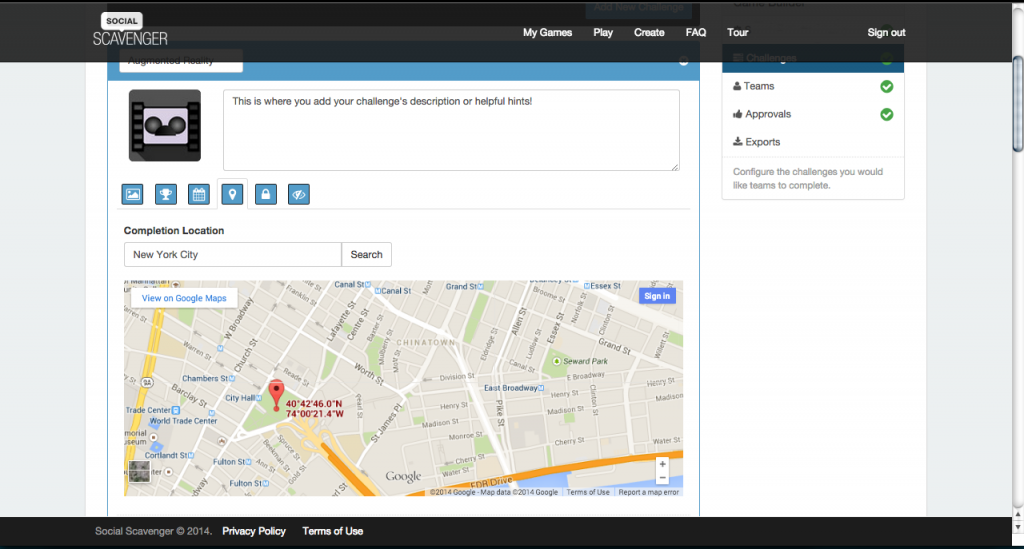The height and width of the screenshot is (549, 1024).
Task: Click the City Hall station label on map
Action: pyautogui.click(x=240, y=398)
